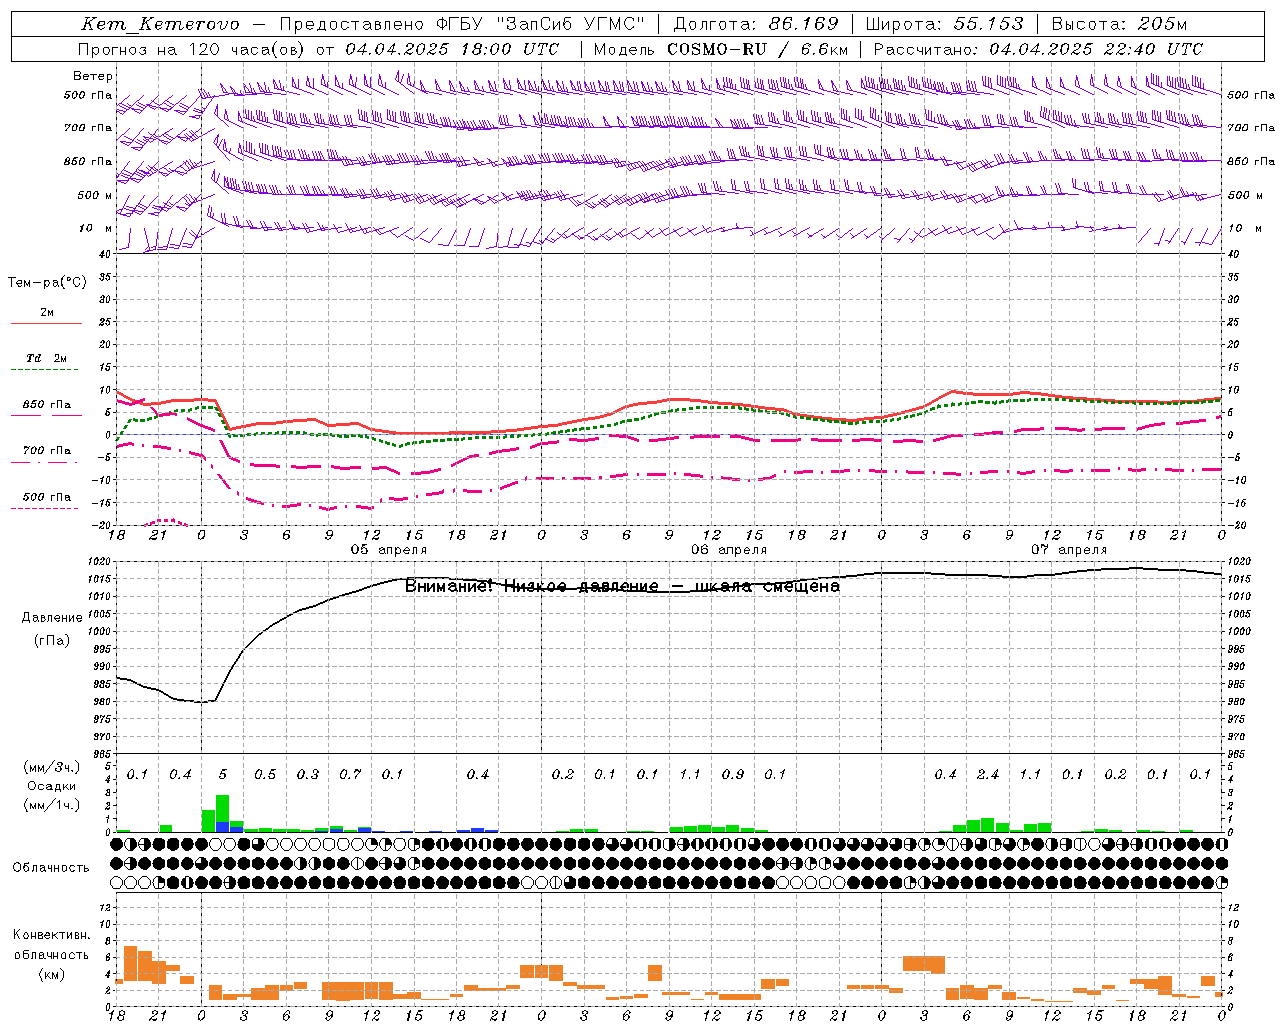Click the Тем-ра(°C) axis label
Screen dimensions: 1280x1024
(48, 283)
